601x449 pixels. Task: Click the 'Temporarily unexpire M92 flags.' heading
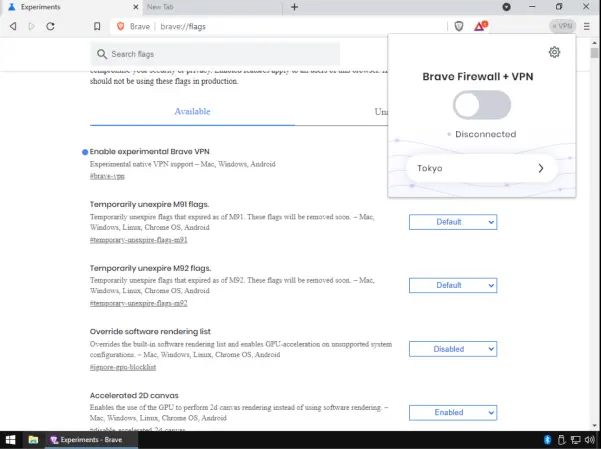click(x=150, y=268)
